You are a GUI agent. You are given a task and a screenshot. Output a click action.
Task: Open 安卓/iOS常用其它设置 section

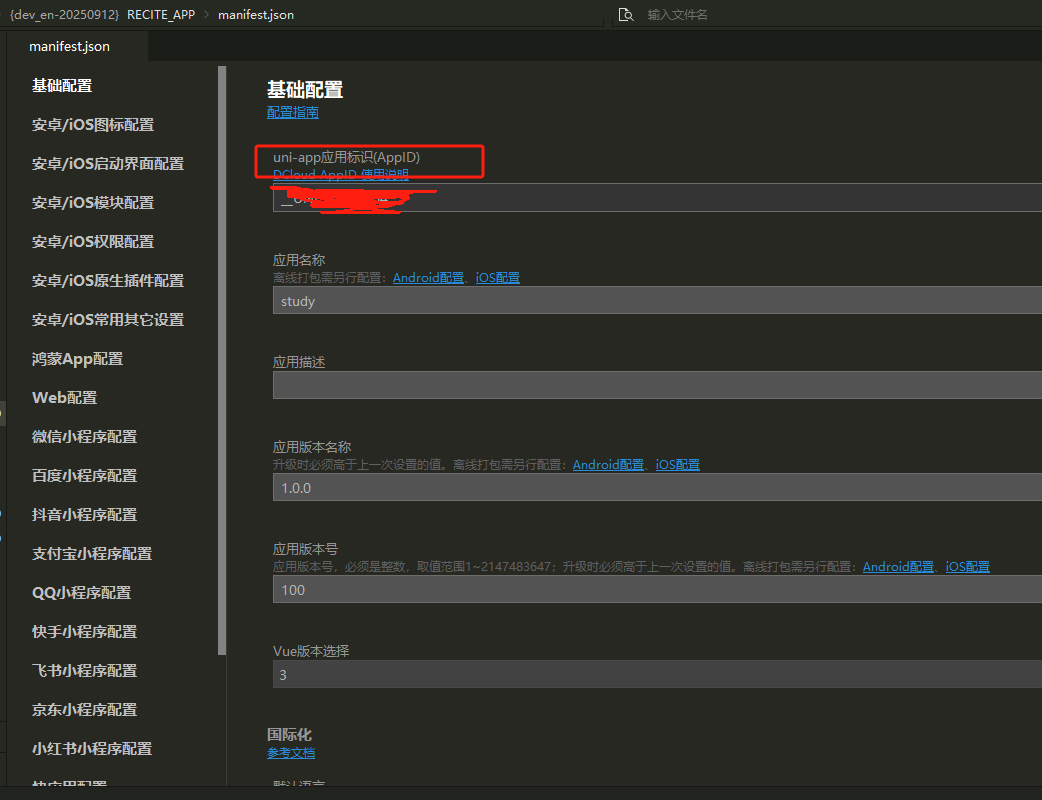(x=108, y=320)
